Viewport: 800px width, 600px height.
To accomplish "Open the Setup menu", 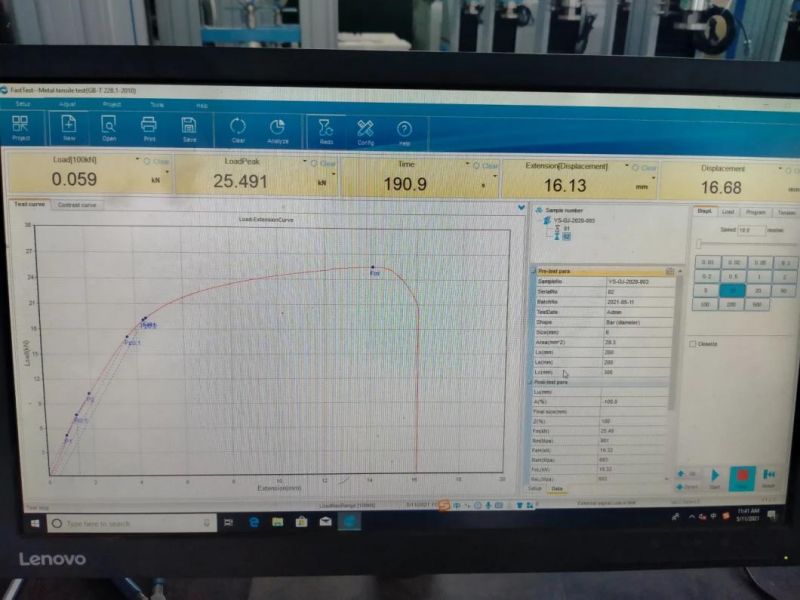I will 22,104.
